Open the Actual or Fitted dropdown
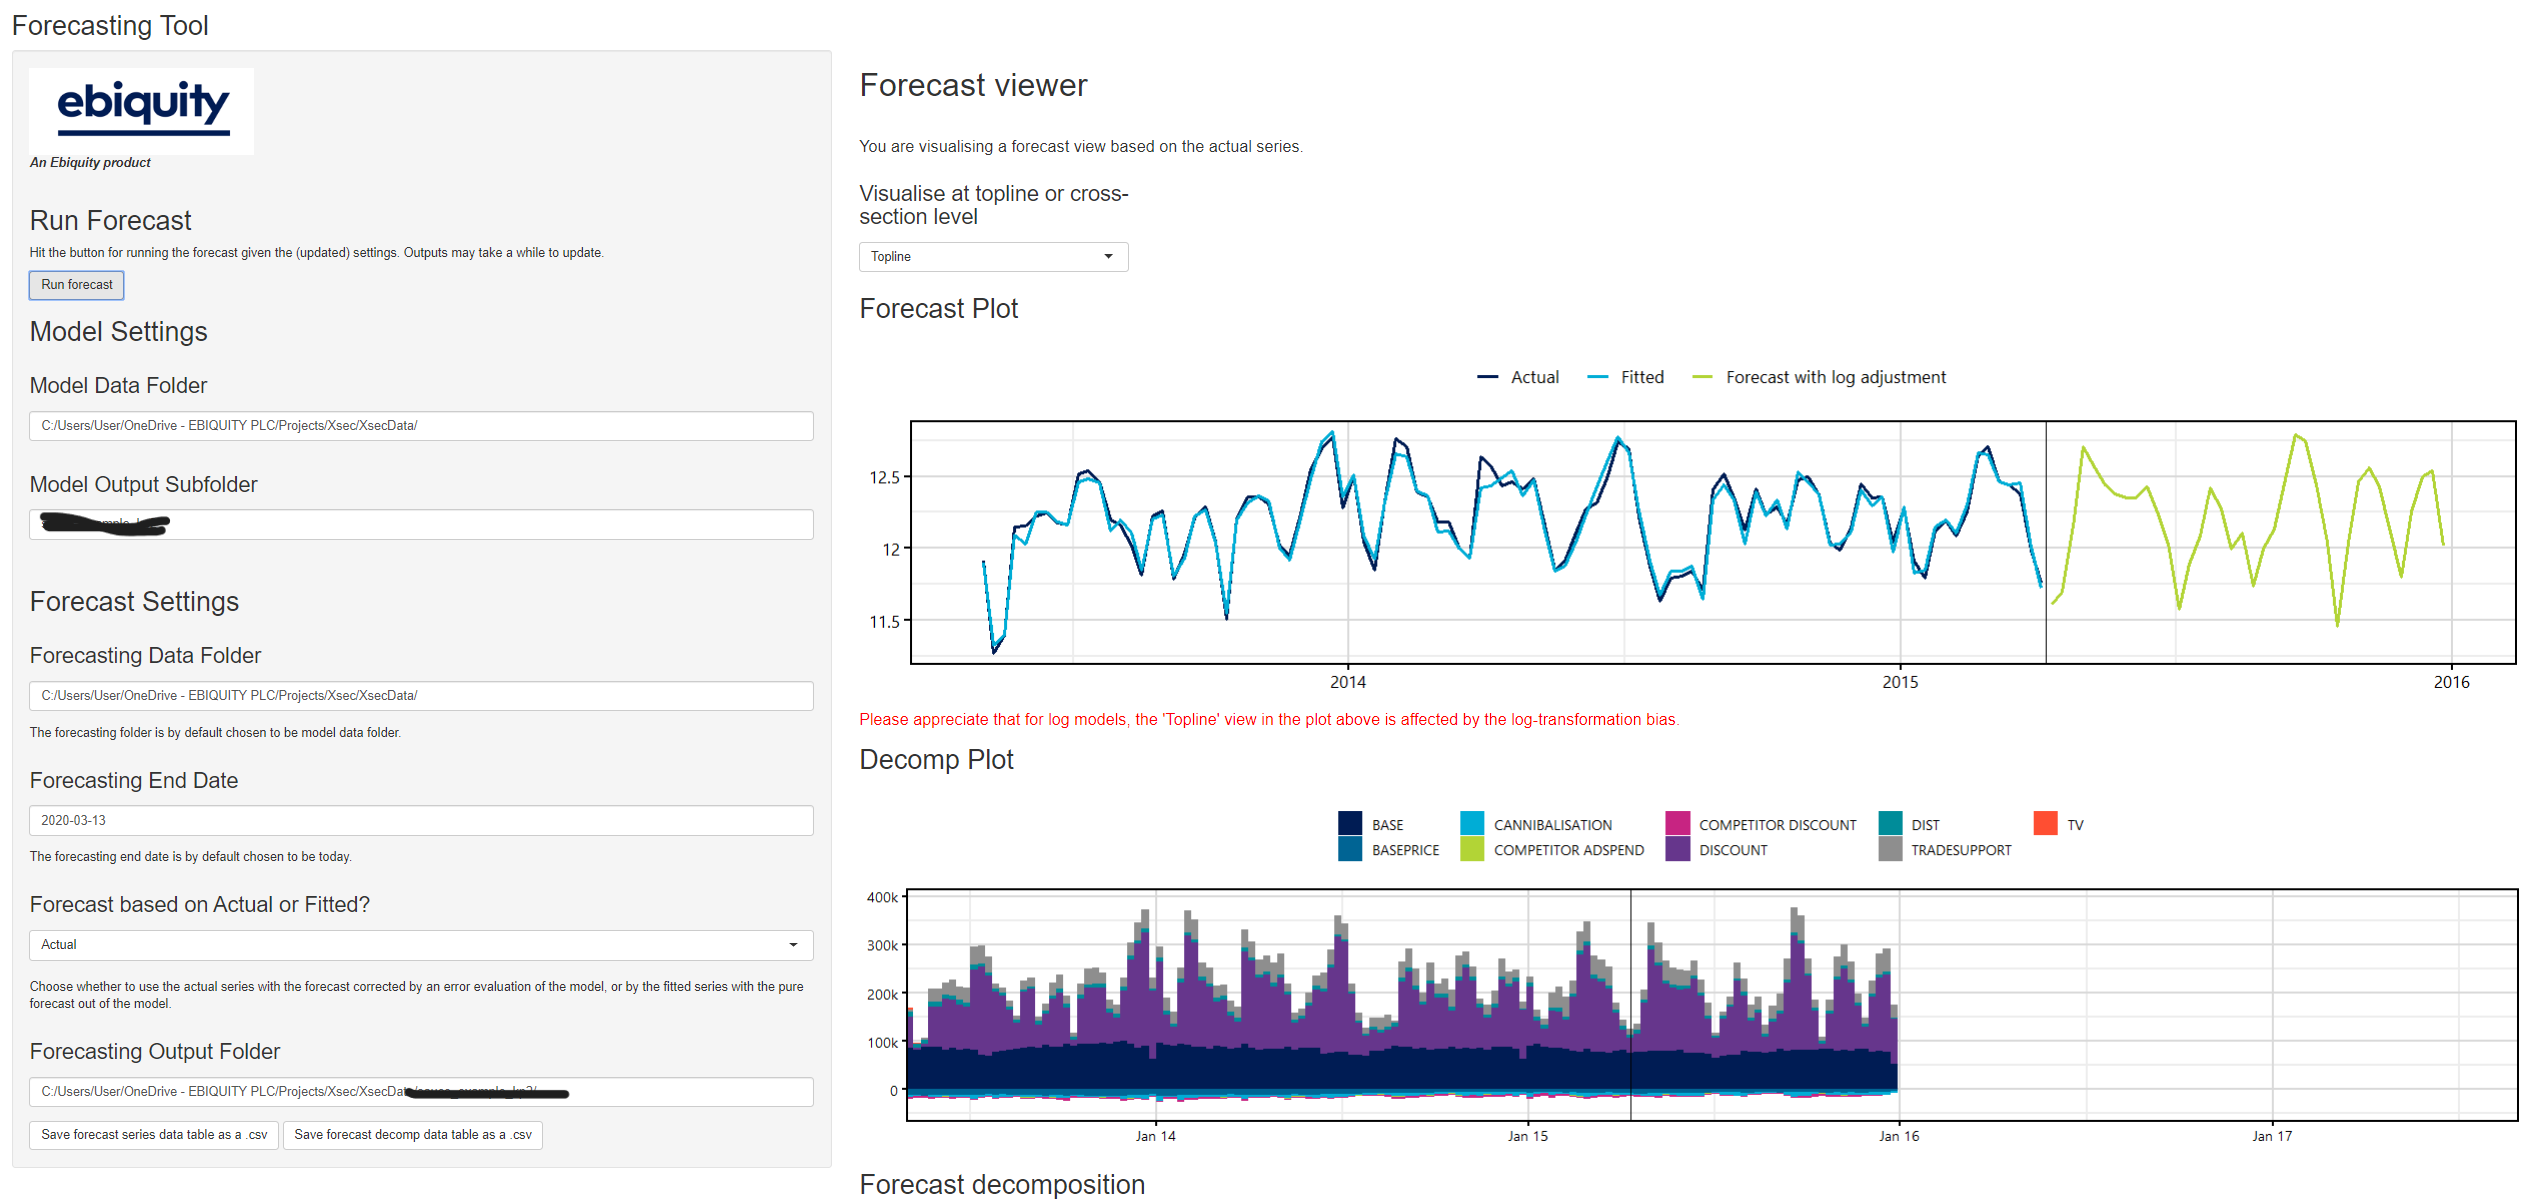Image resolution: width=2533 pixels, height=1203 pixels. (420, 945)
